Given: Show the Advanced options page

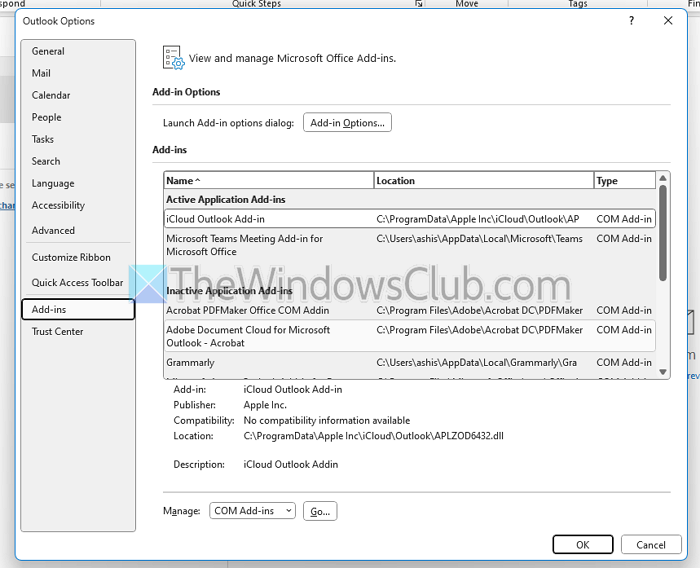Looking at the screenshot, I should [53, 230].
